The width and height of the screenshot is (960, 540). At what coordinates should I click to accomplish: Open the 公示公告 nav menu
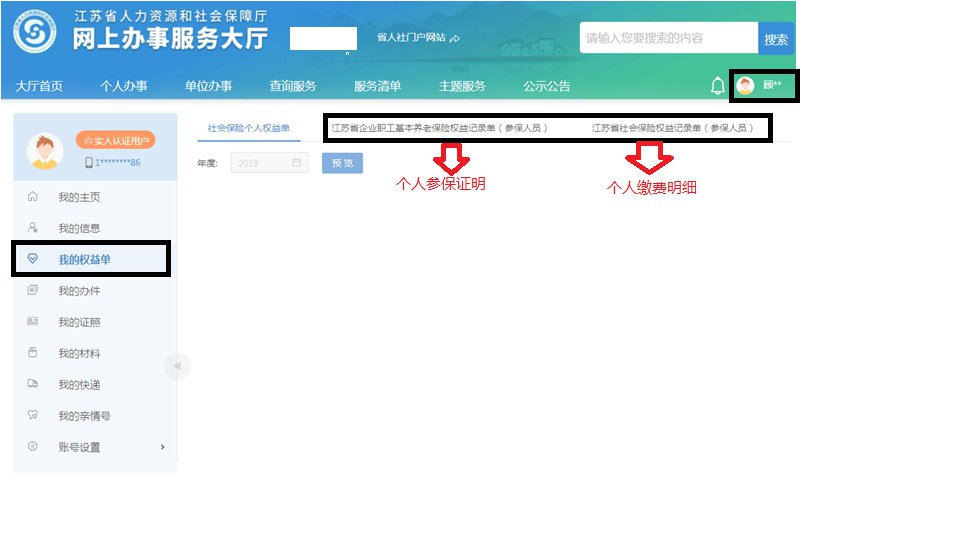coord(546,86)
